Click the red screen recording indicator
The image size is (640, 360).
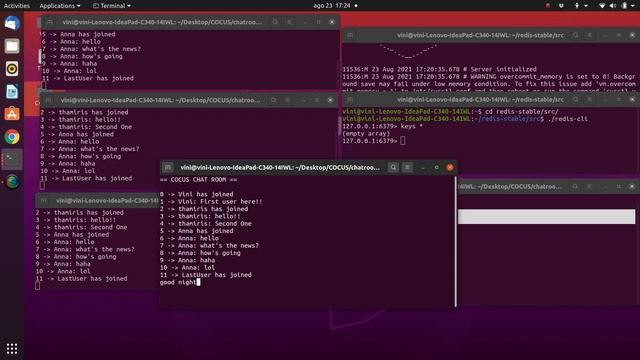click(548, 6)
